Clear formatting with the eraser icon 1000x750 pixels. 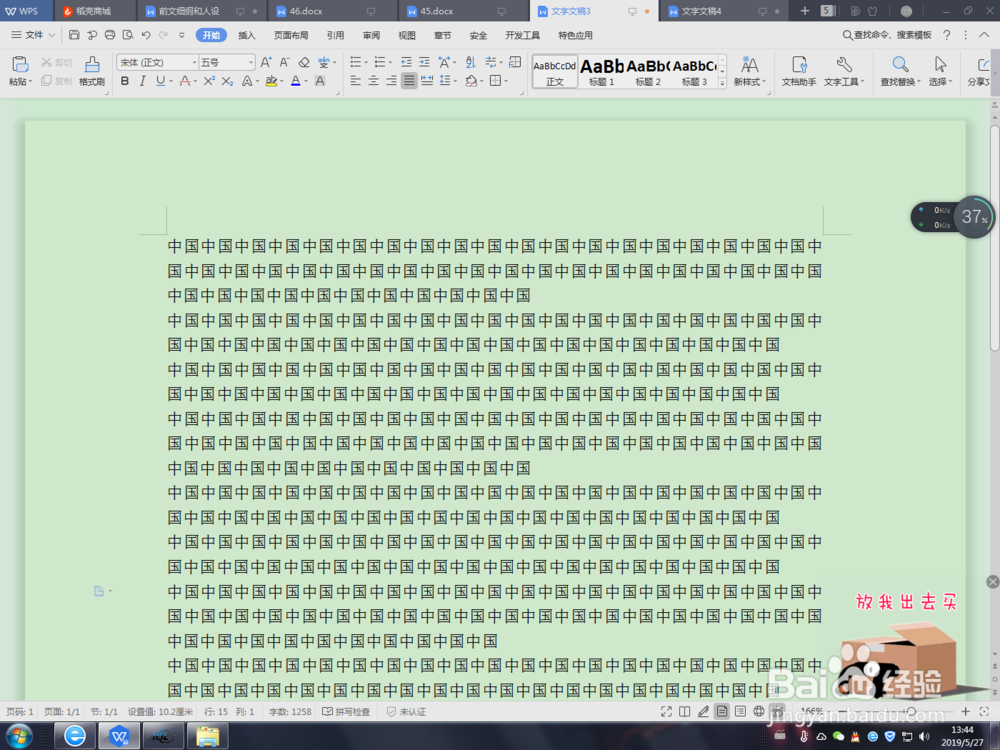(x=304, y=62)
